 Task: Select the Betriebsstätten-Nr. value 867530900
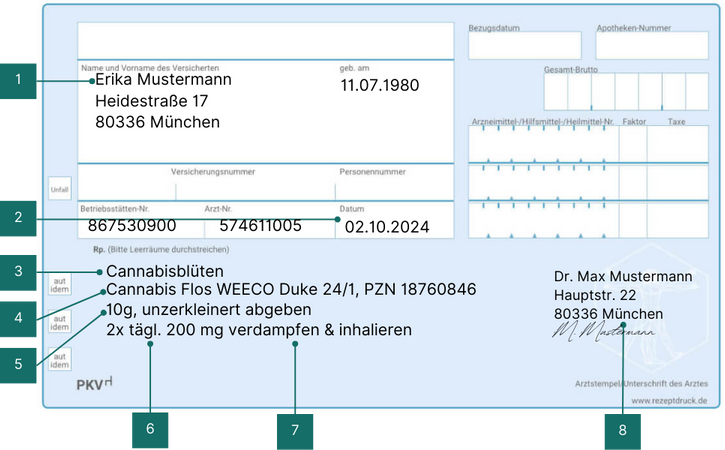[132, 226]
